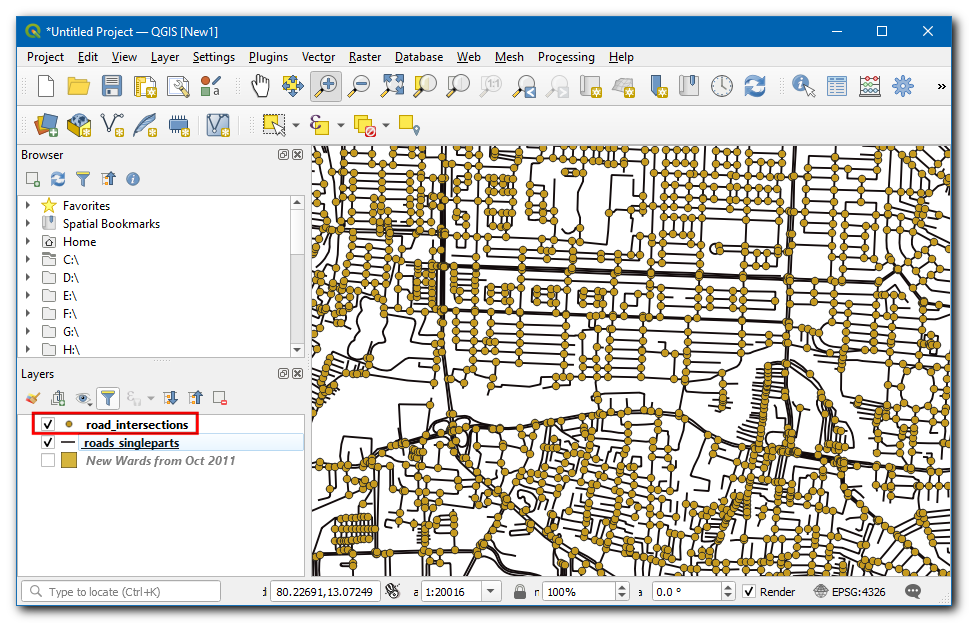Image resolution: width=969 pixels, height=623 pixels.
Task: Enable the New Wards from Oct 2011 layer
Action: [48, 461]
